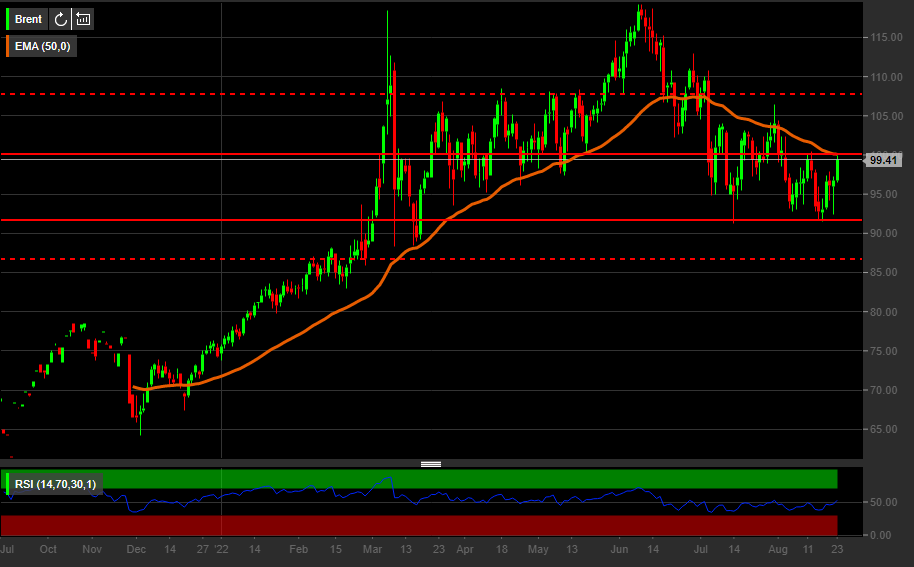Click the 85.00 price axis label

(x=886, y=272)
